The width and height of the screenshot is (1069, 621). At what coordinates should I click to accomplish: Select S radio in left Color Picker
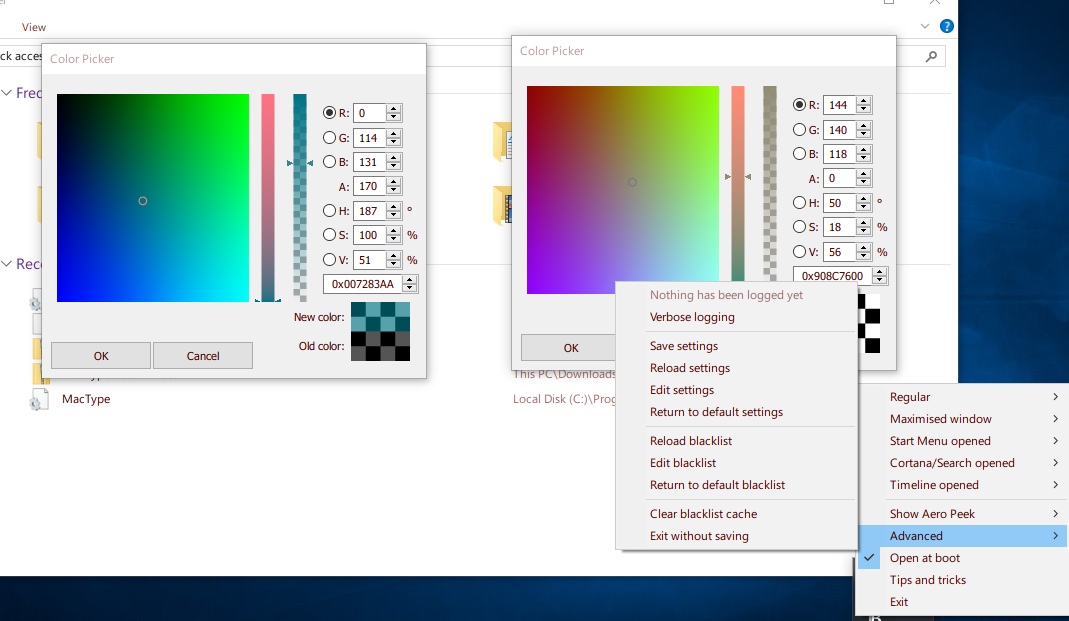pos(329,234)
